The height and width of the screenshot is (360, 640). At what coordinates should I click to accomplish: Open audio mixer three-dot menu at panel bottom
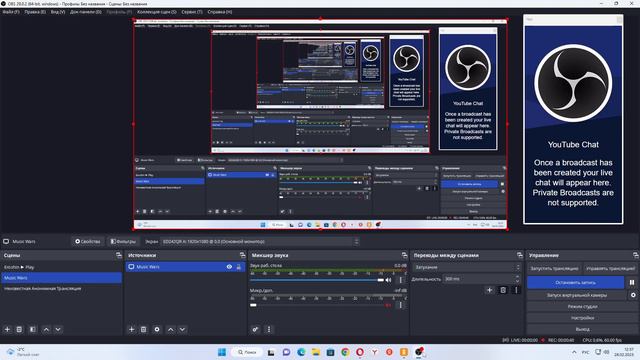(269, 329)
